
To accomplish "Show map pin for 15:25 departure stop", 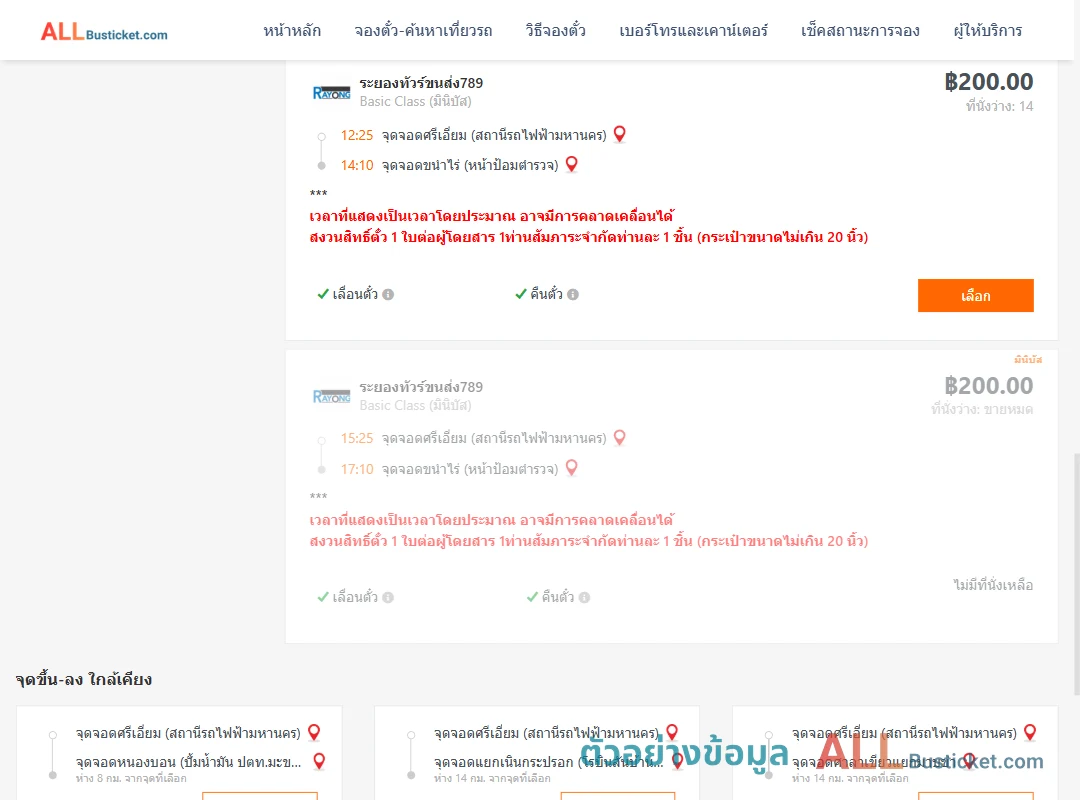I will [620, 438].
